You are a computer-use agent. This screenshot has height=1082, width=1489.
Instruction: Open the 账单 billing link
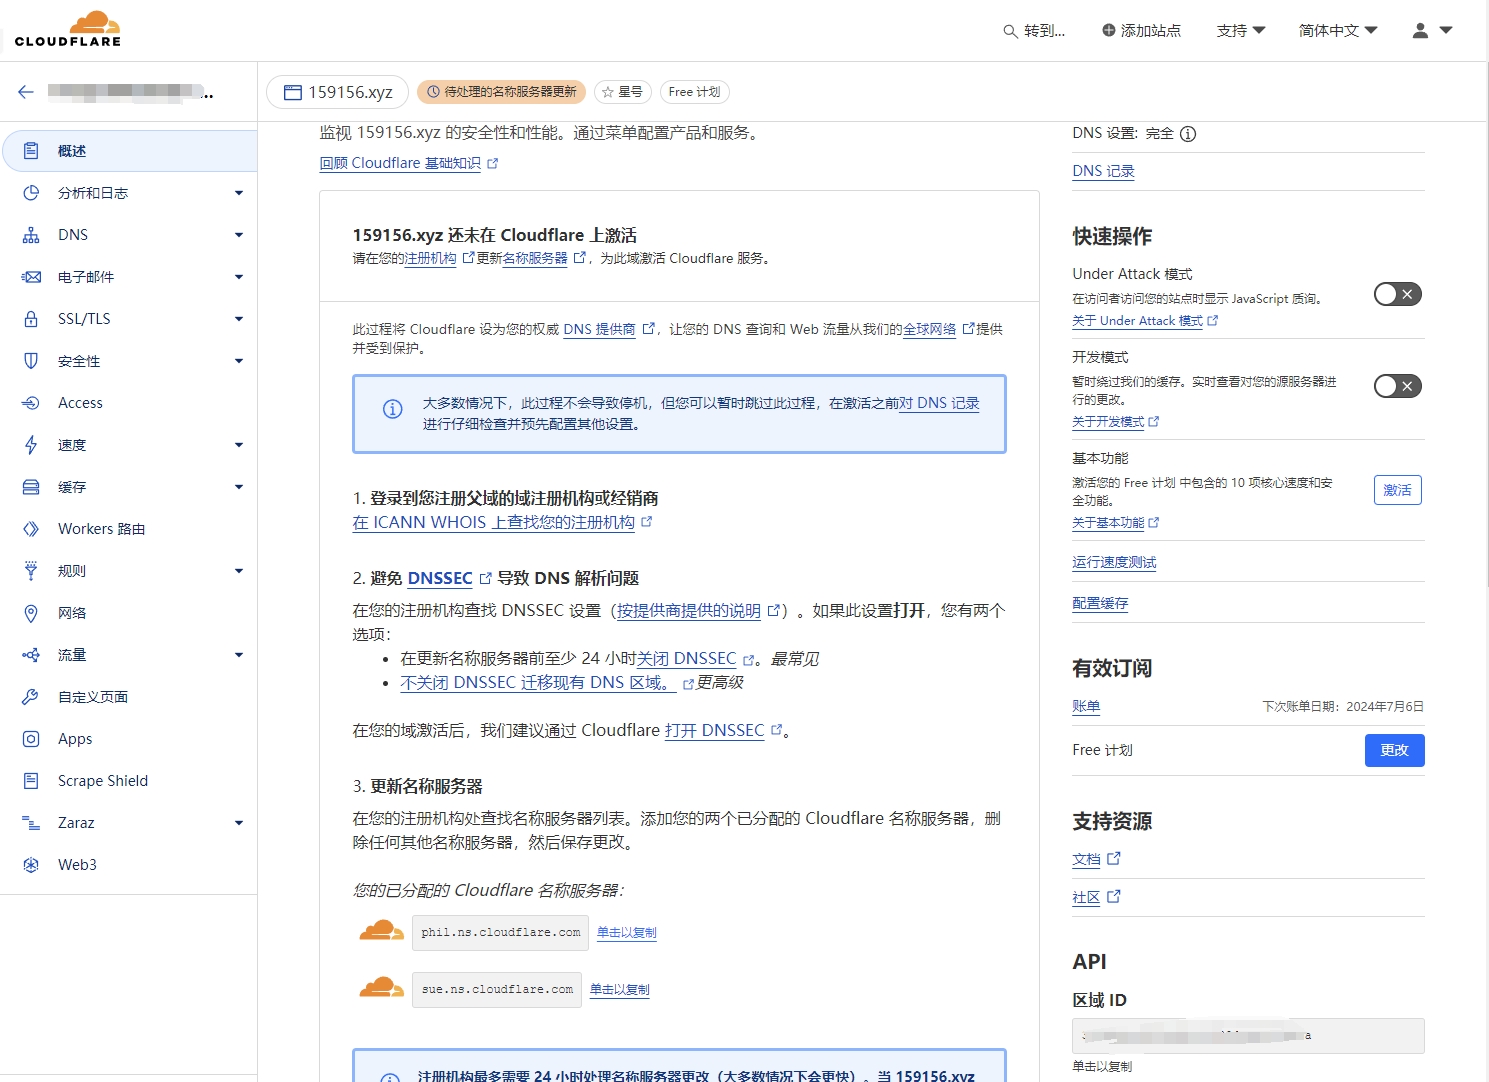click(1086, 706)
